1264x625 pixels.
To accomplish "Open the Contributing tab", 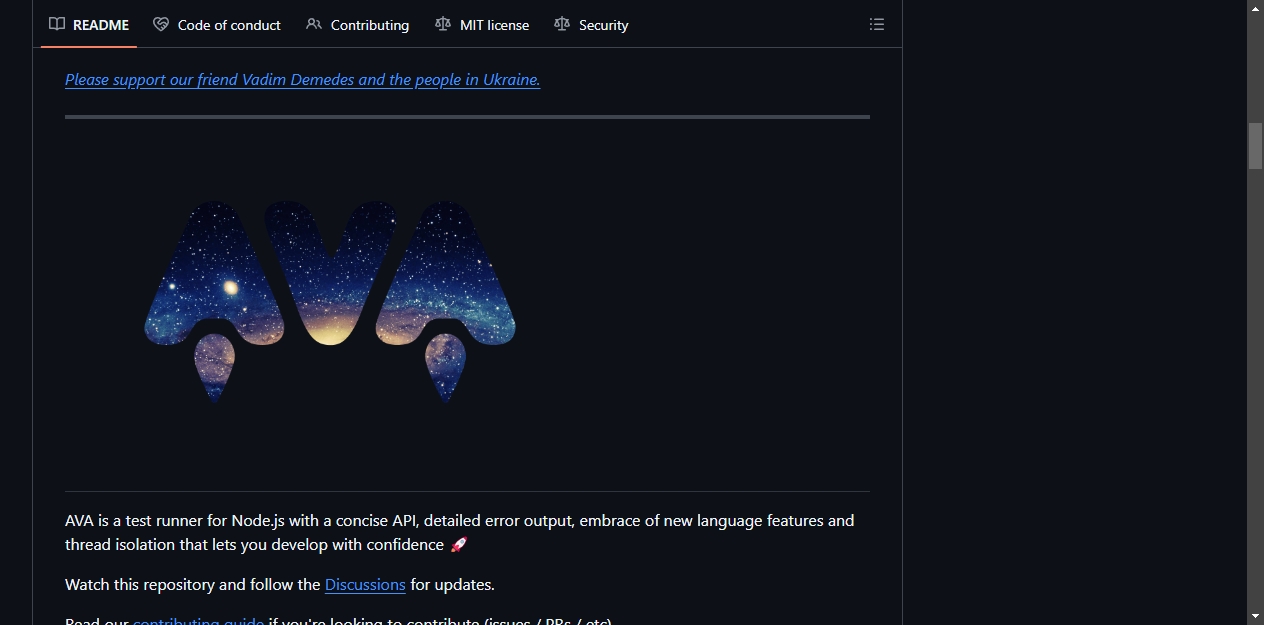I will (358, 25).
